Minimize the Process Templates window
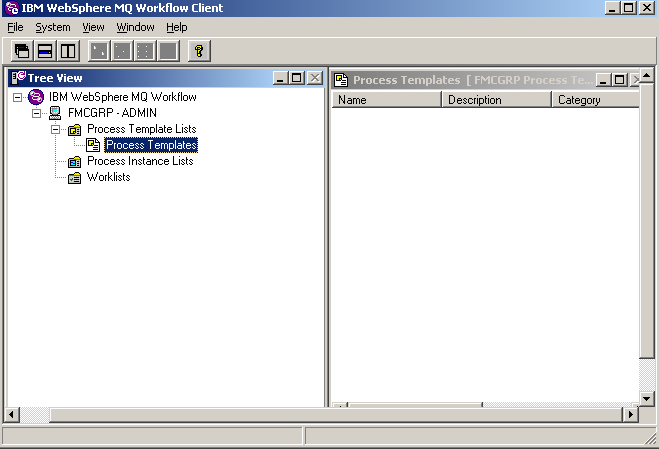 [604, 79]
